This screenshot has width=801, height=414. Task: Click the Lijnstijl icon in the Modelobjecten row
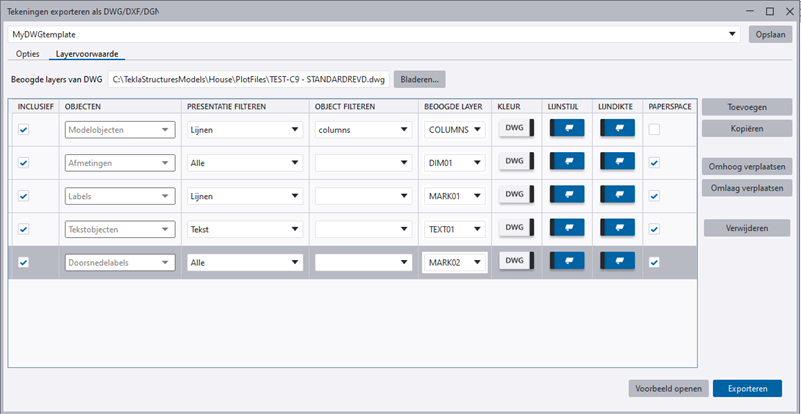(568, 128)
